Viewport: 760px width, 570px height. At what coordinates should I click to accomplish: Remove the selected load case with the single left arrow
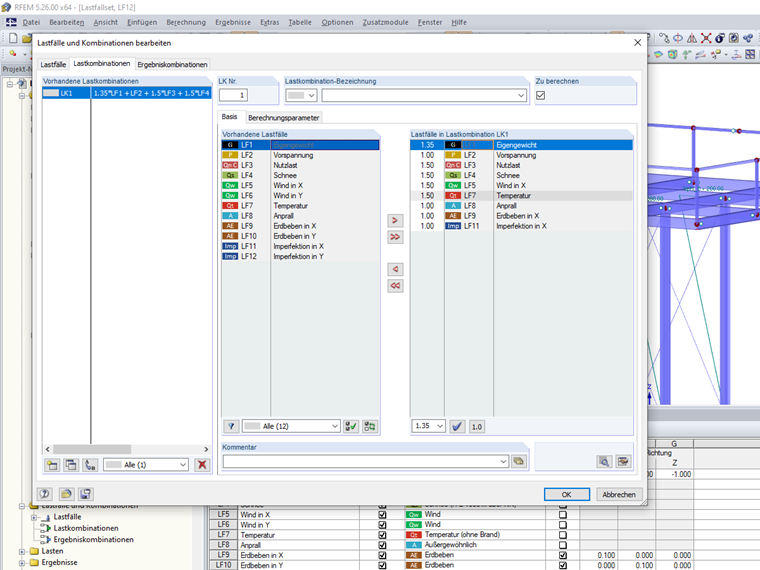[395, 269]
